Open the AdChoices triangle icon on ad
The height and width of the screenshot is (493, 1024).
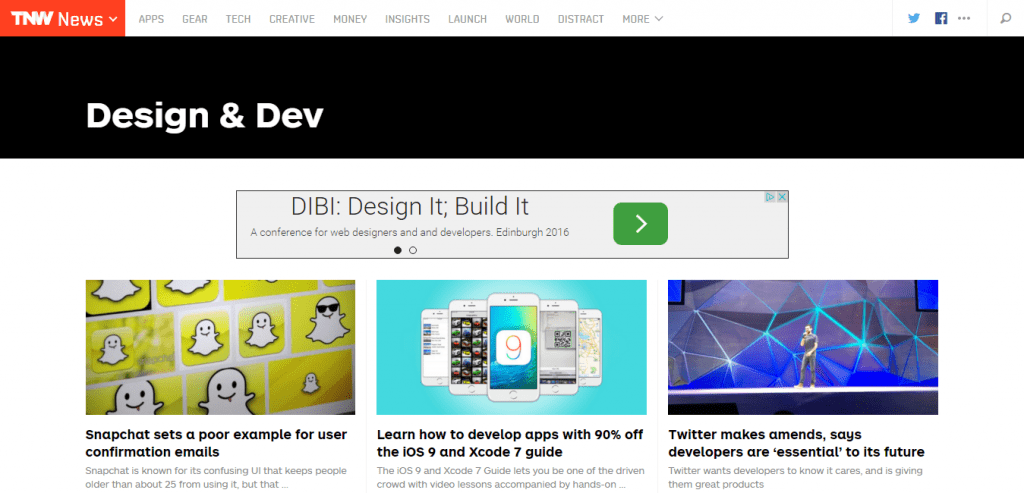coord(771,197)
